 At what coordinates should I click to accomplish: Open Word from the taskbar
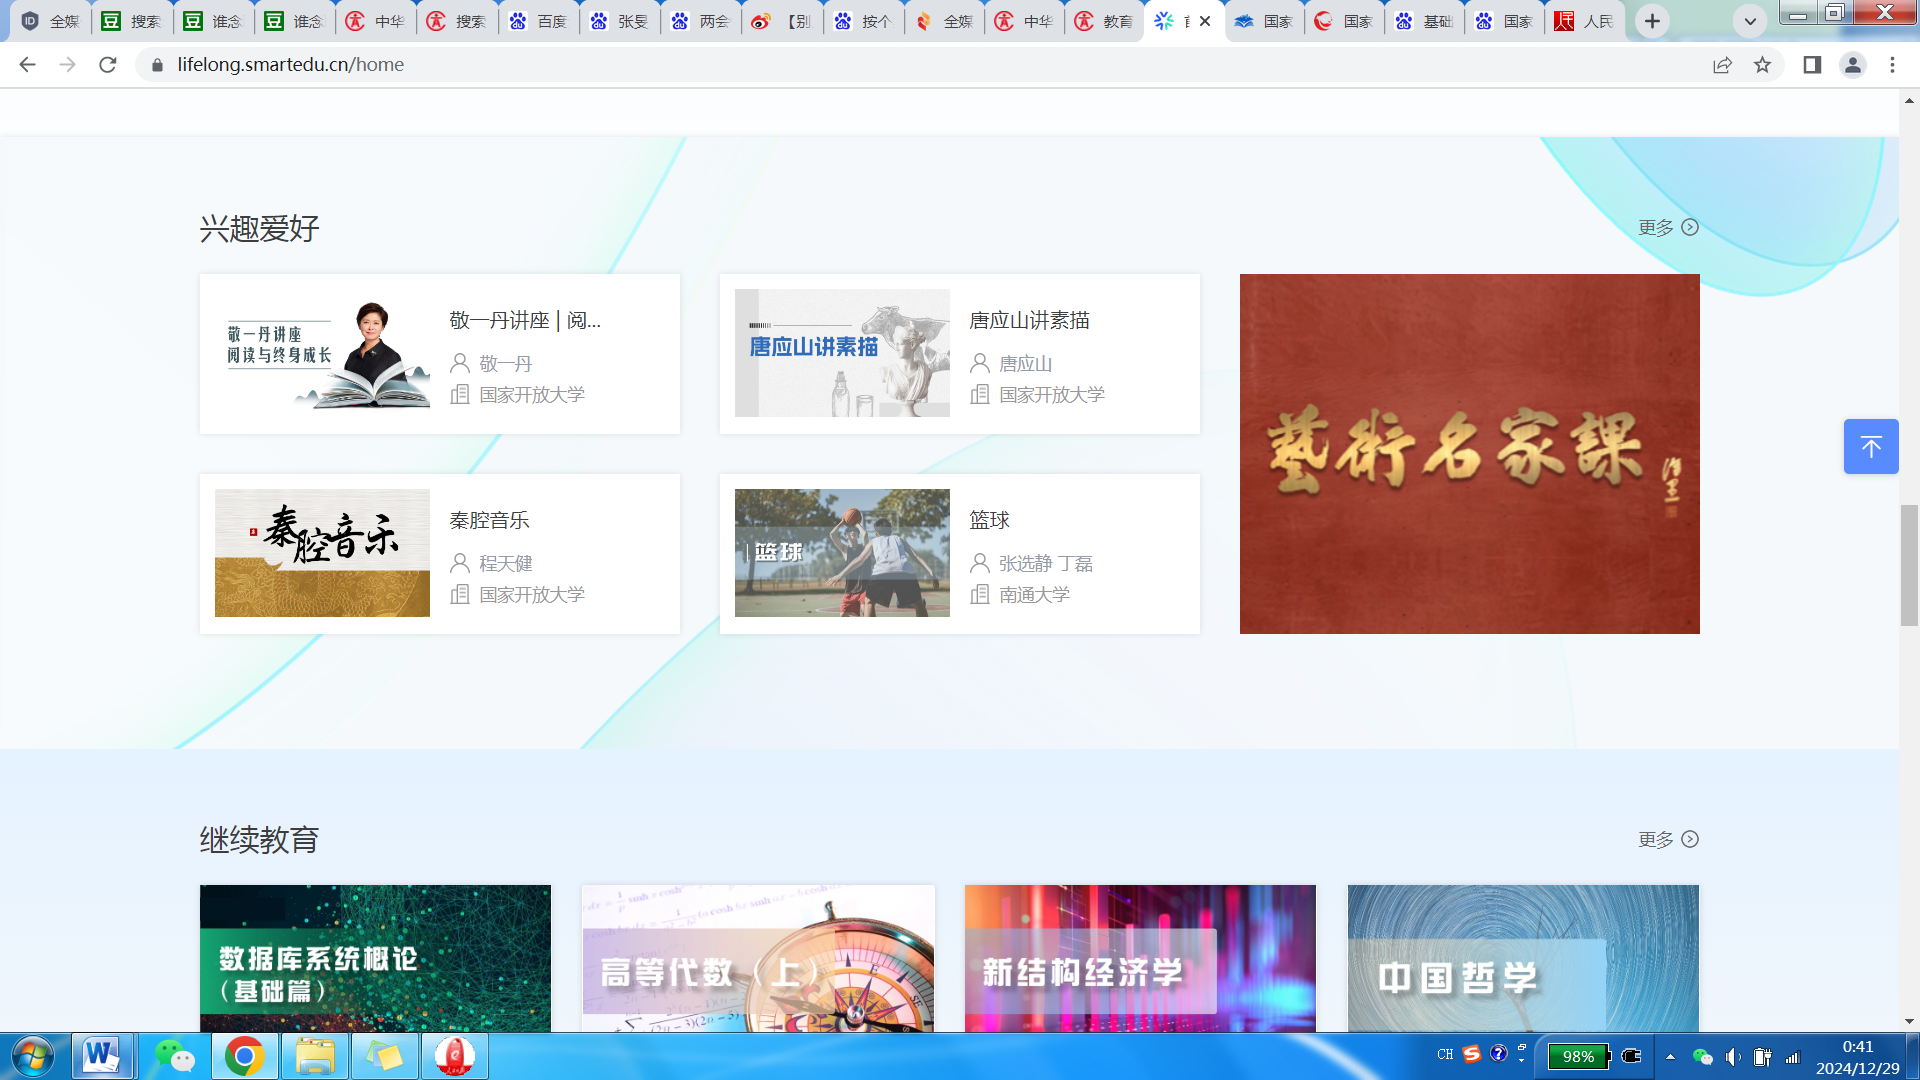[101, 1056]
